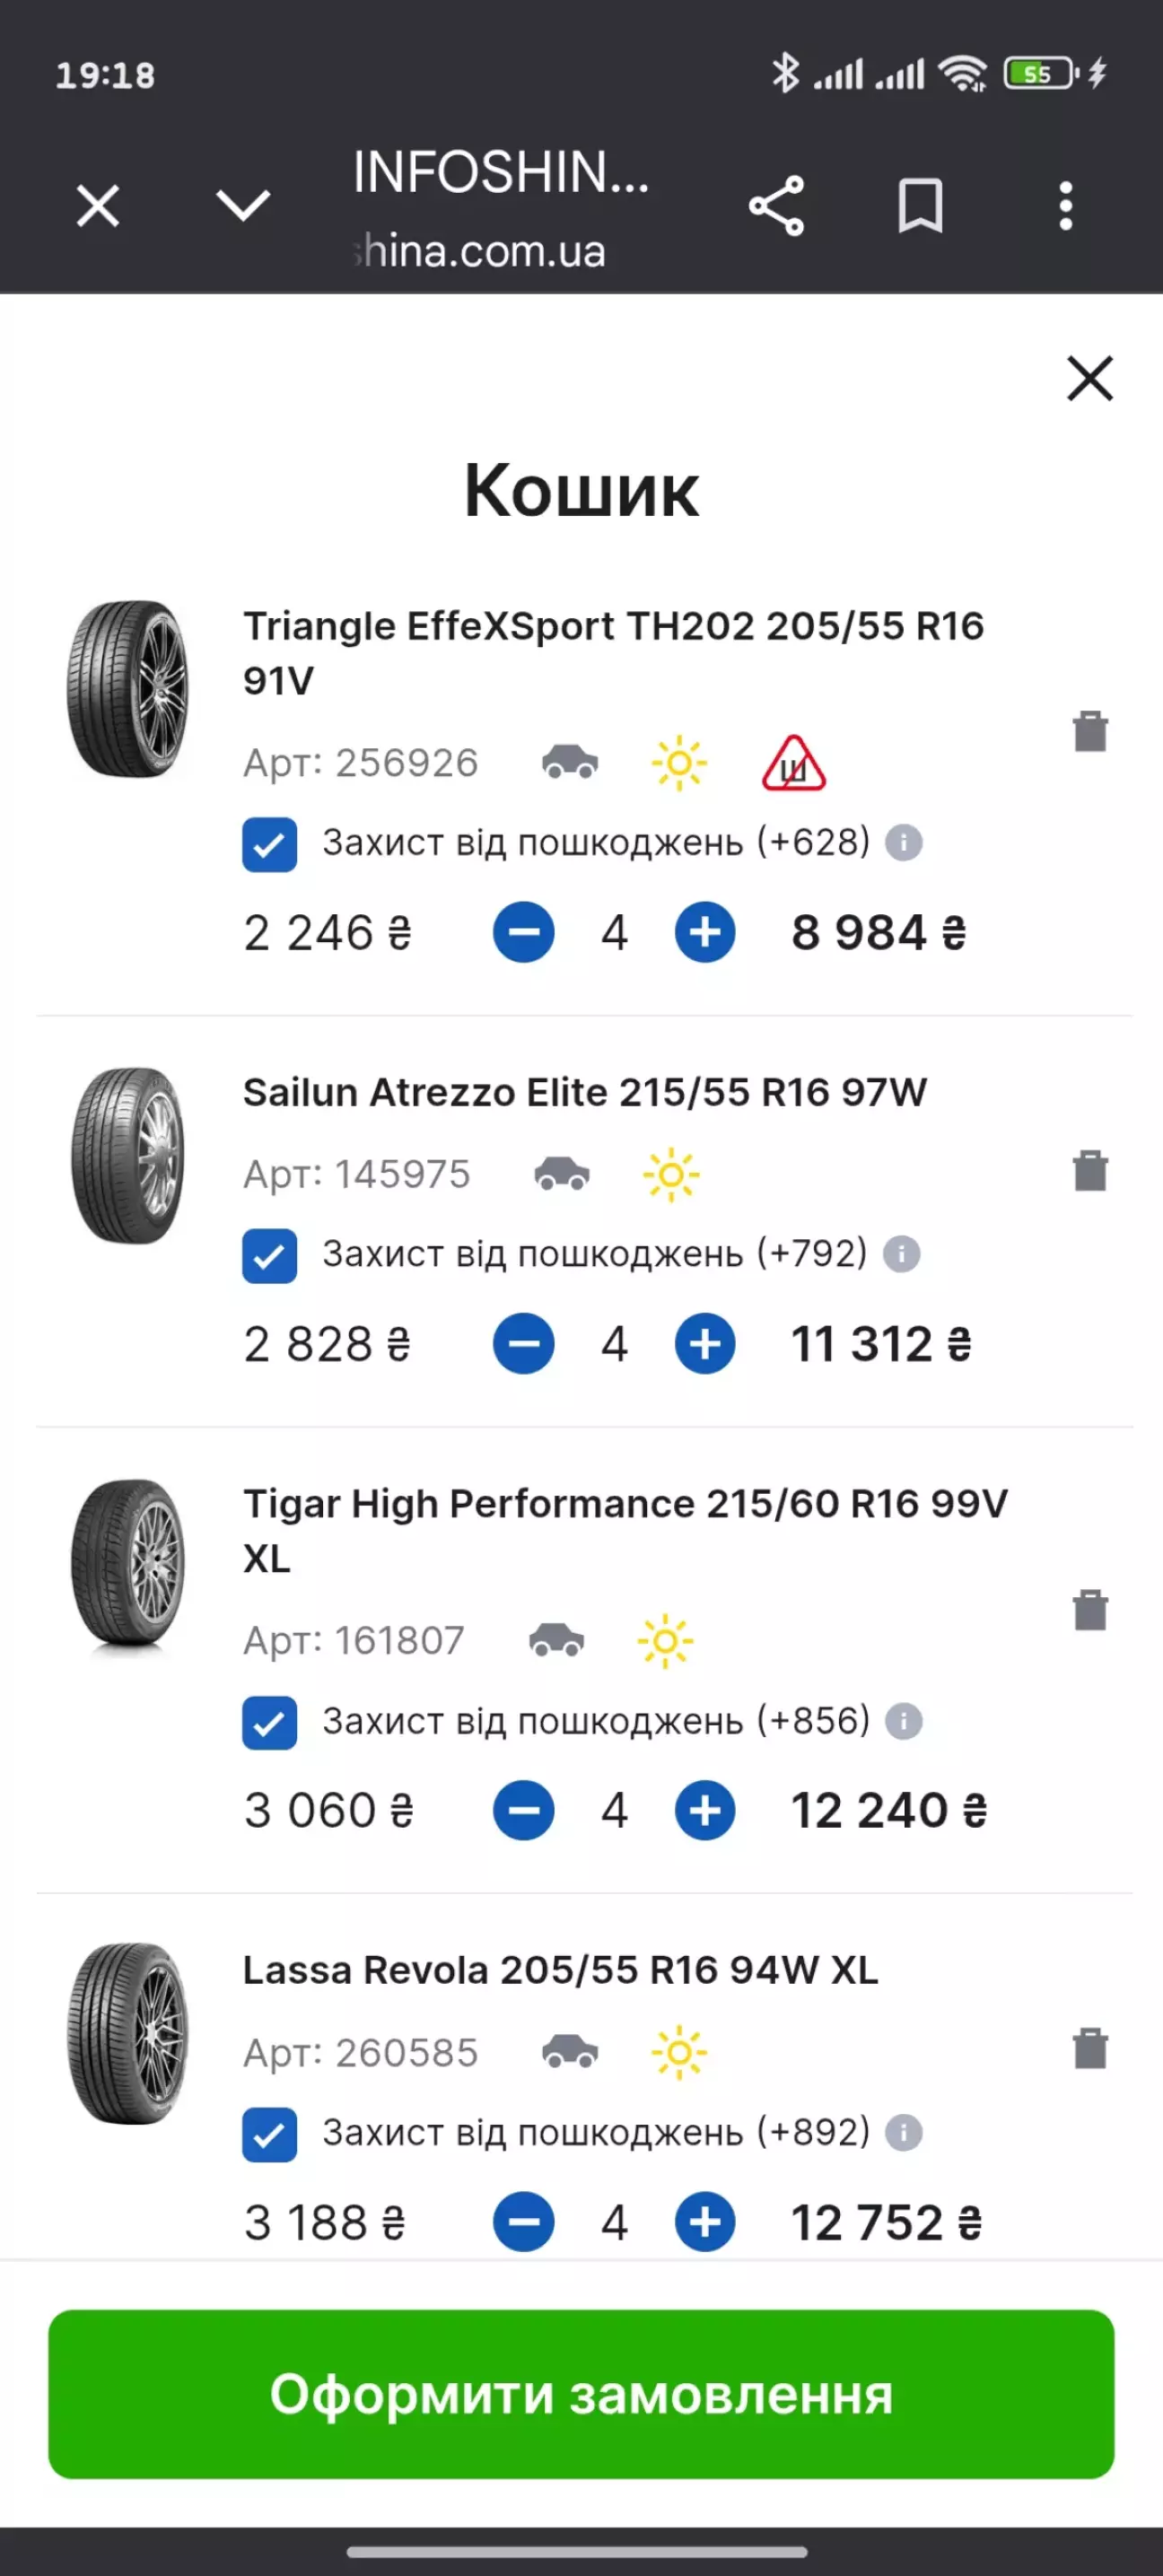Open Sailun Atrezzo Elite 215/55 R16 product link
Viewport: 1163px width, 2576px height.
[x=585, y=1092]
